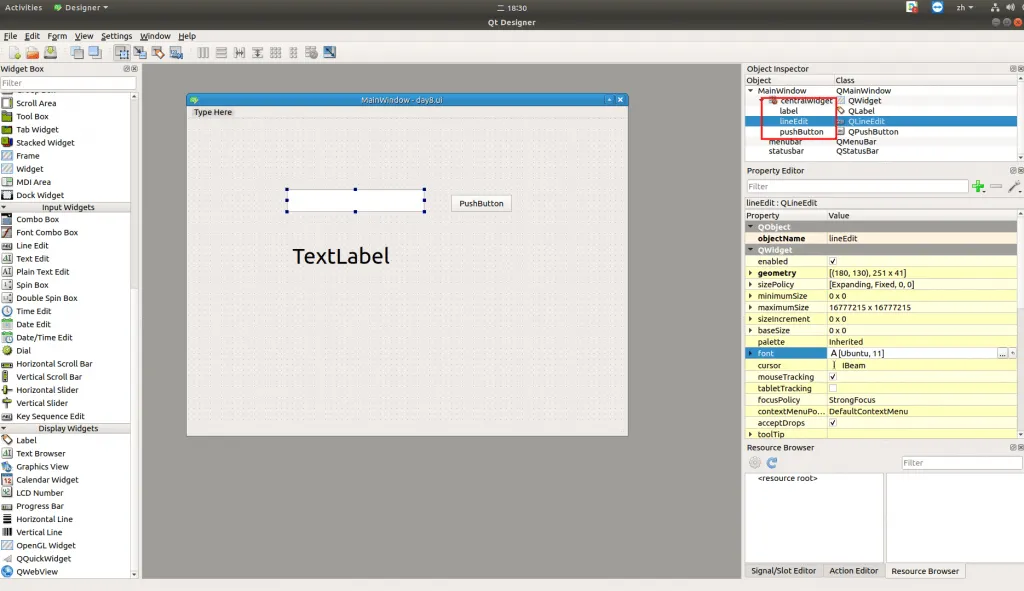Collapse the MainWindow tree node in Object Inspector

pos(751,91)
